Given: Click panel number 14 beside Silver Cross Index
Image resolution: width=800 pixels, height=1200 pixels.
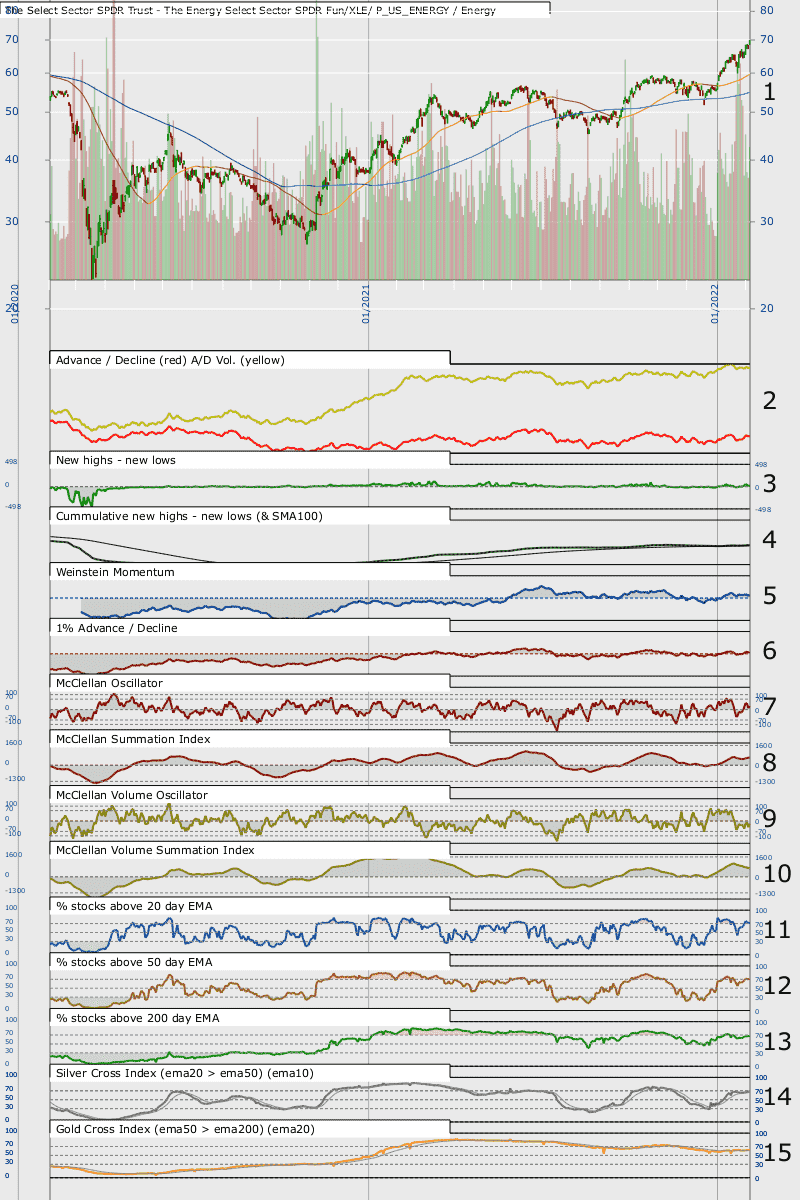Looking at the screenshot, I should click(777, 1097).
